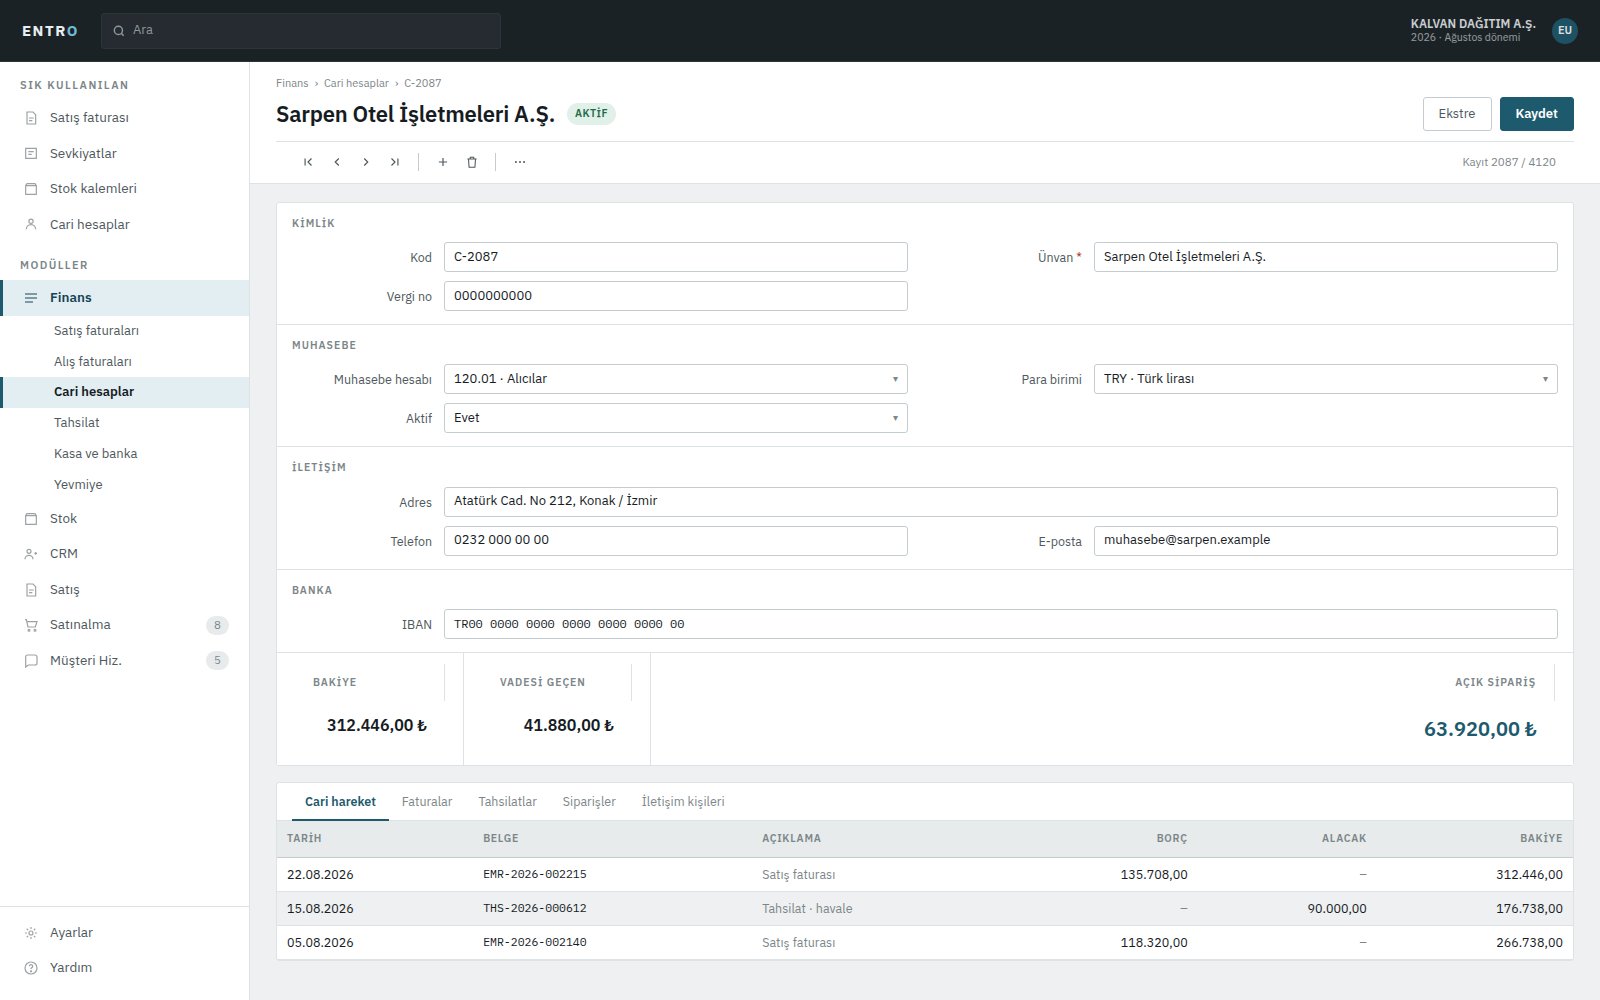The width and height of the screenshot is (1600, 1000).
Task: Switch to Tahsilatlar tab
Action: [507, 802]
